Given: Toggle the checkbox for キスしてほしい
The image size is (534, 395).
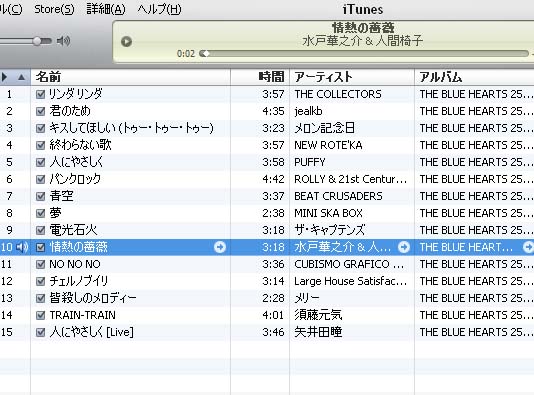Looking at the screenshot, I should [x=41, y=128].
